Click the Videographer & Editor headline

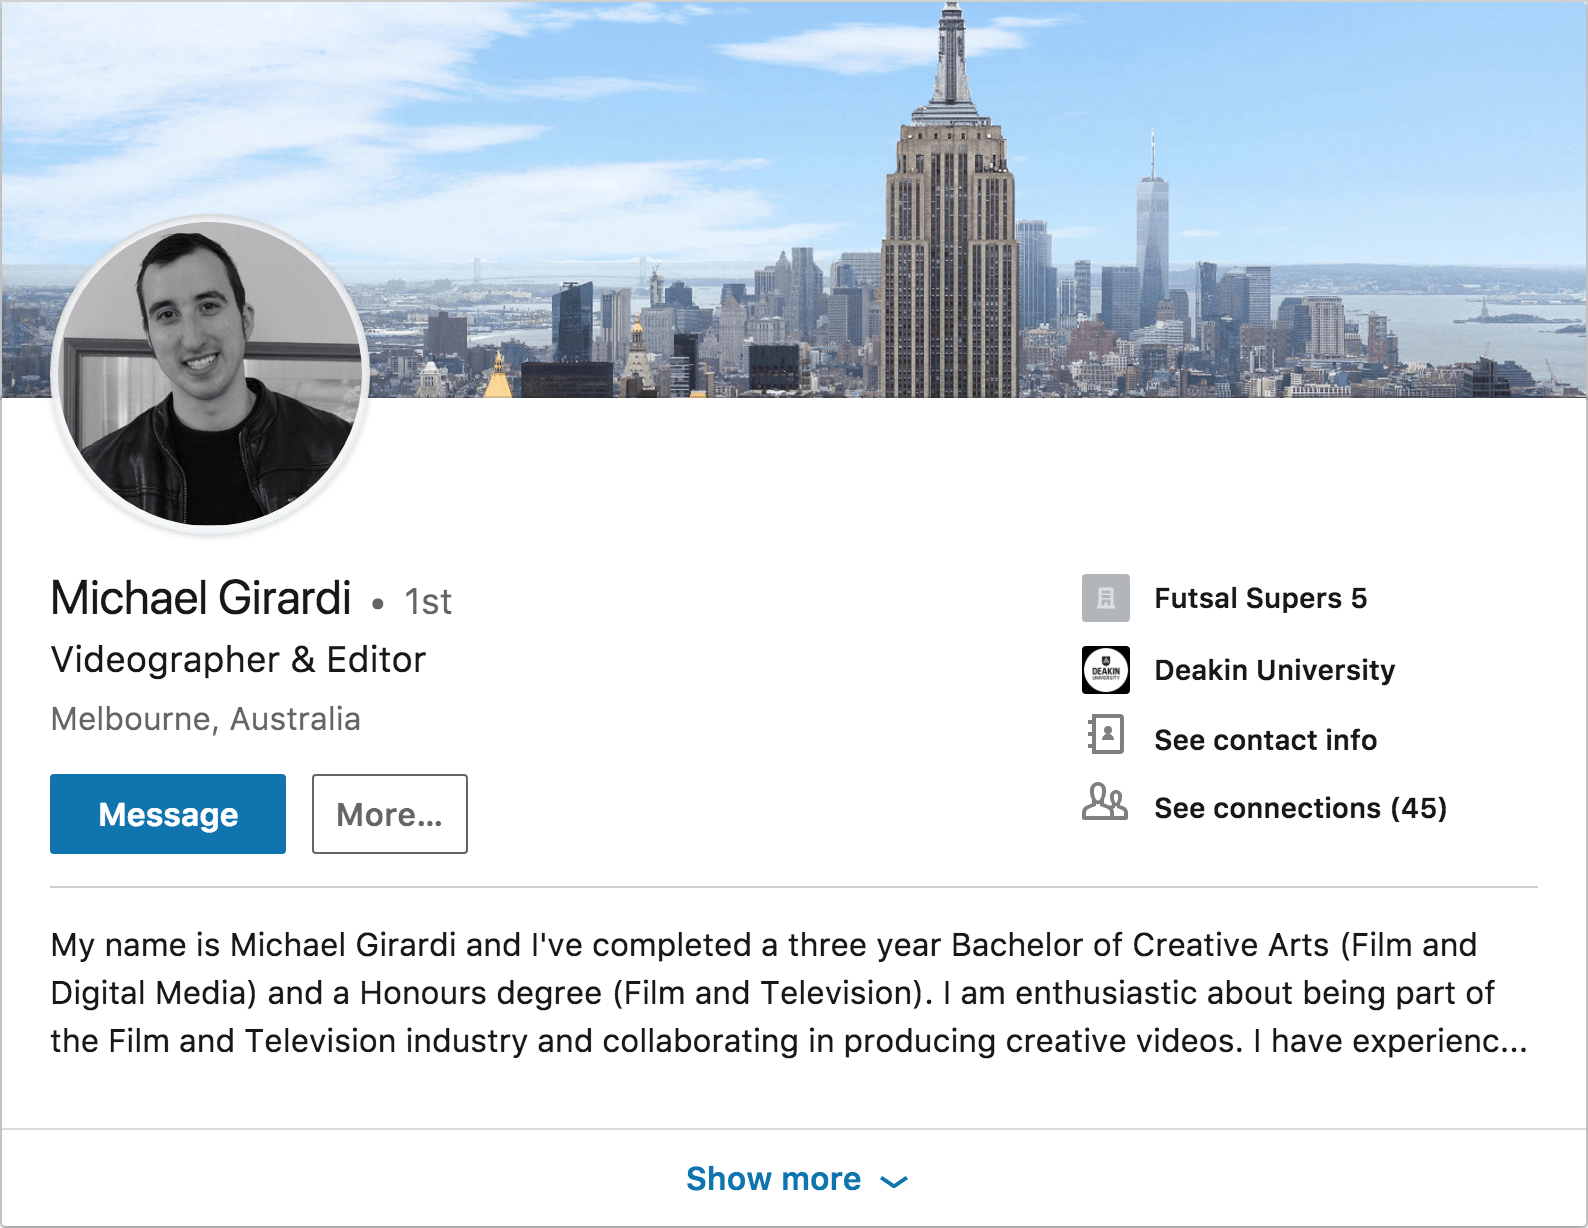(x=238, y=660)
